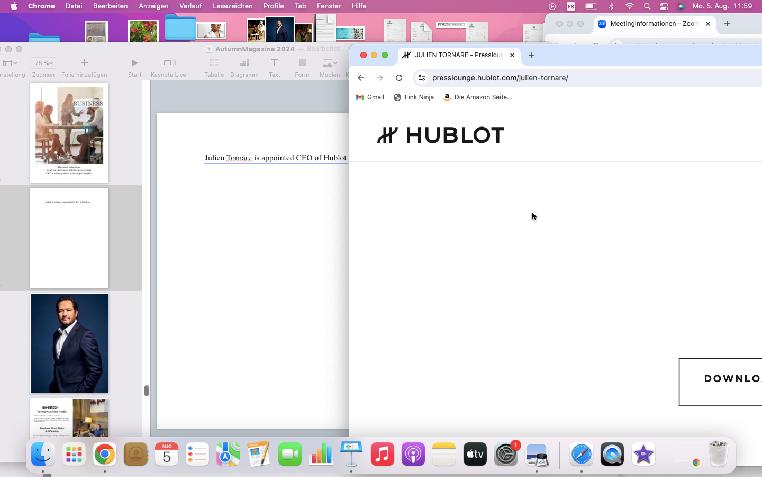Open Music from the Dock

pyautogui.click(x=382, y=455)
